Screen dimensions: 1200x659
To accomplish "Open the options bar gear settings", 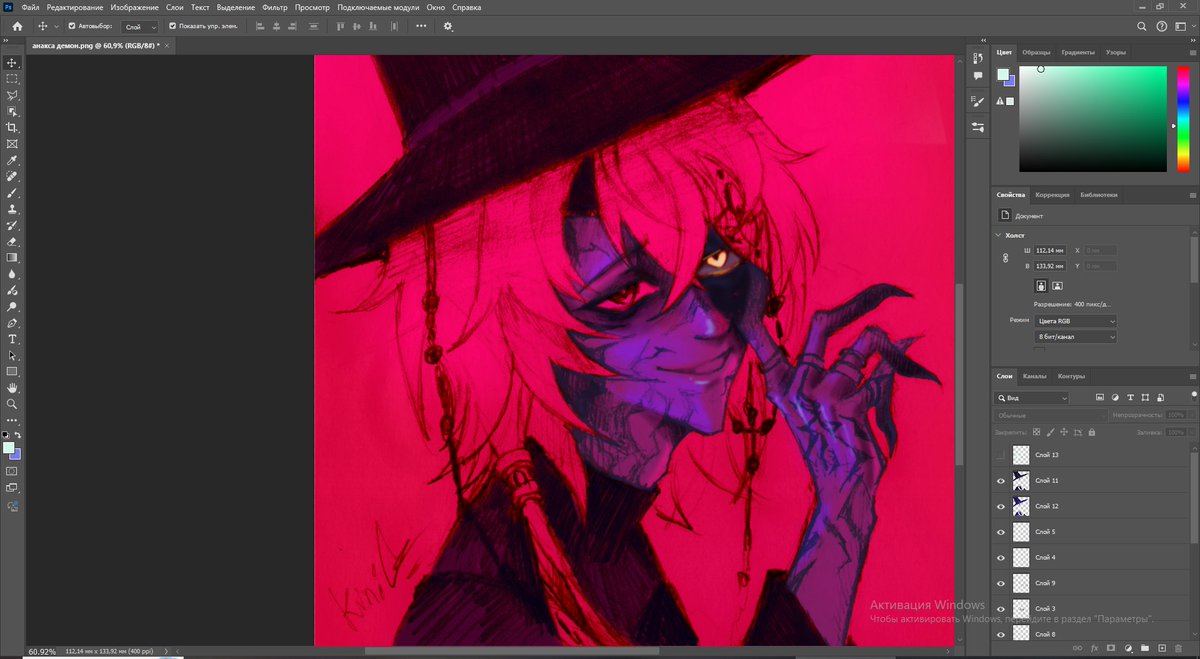I will click(447, 26).
